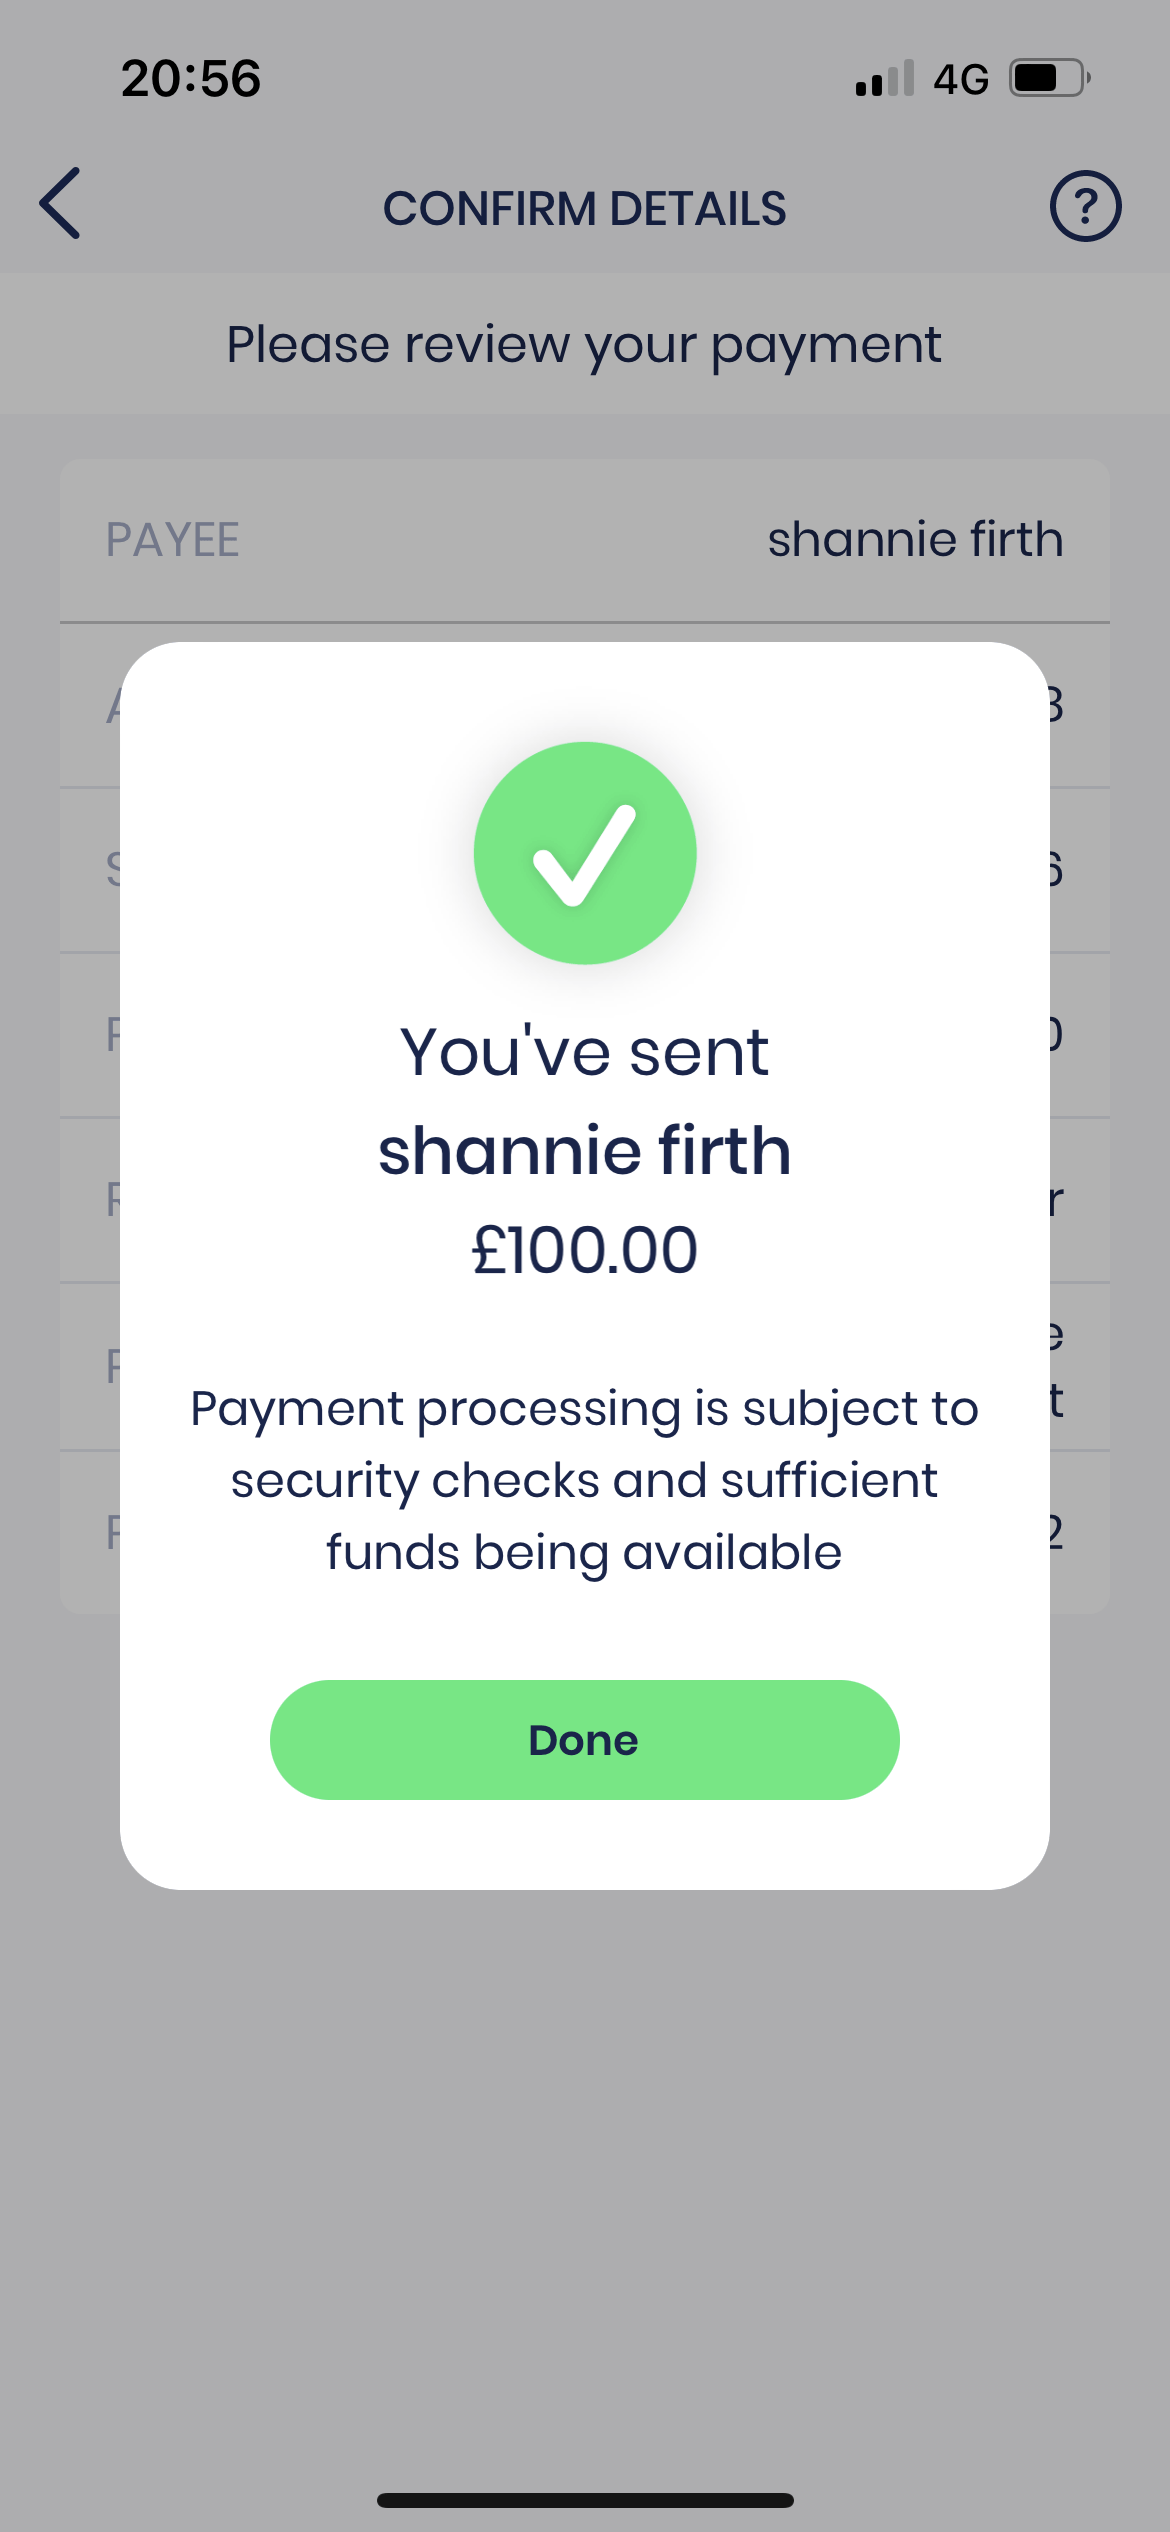Tap the green success checkmark circle
Image resolution: width=1170 pixels, height=2532 pixels.
[x=585, y=853]
